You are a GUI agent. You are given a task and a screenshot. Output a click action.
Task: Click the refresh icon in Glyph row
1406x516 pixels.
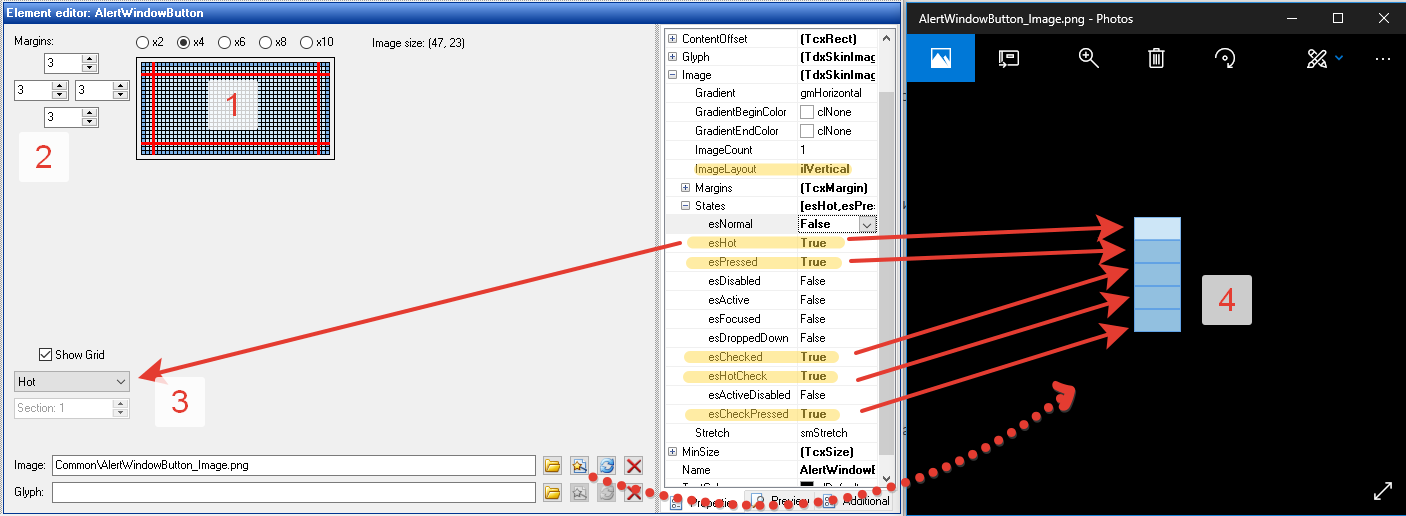tap(606, 492)
